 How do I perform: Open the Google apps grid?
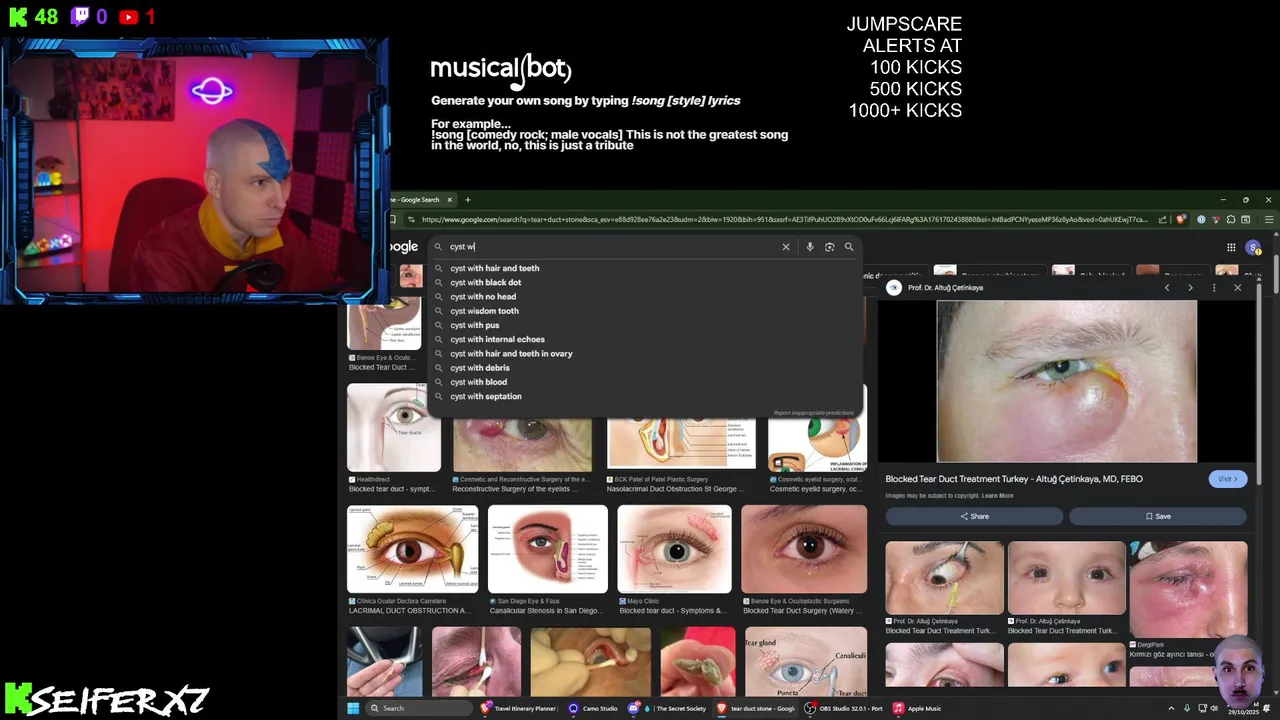pos(1231,248)
